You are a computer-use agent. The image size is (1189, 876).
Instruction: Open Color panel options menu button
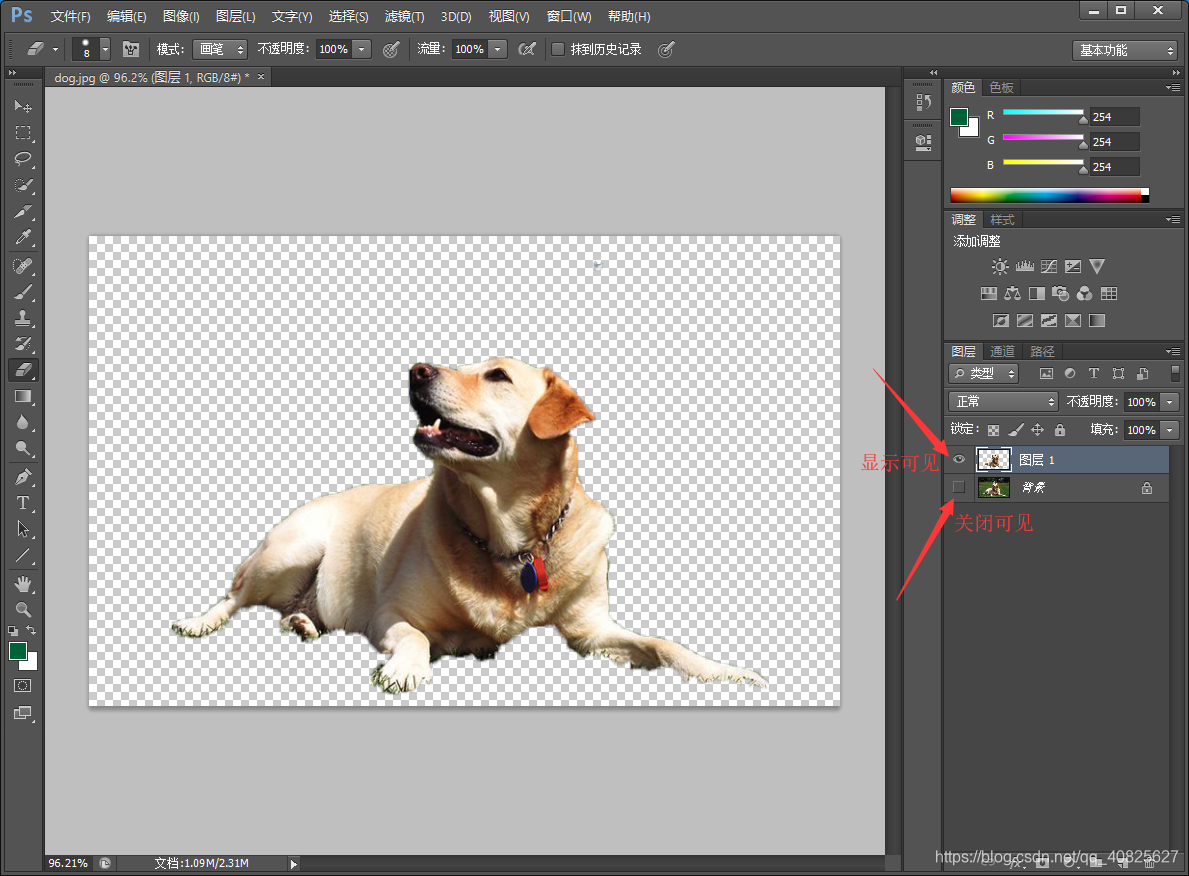1173,87
